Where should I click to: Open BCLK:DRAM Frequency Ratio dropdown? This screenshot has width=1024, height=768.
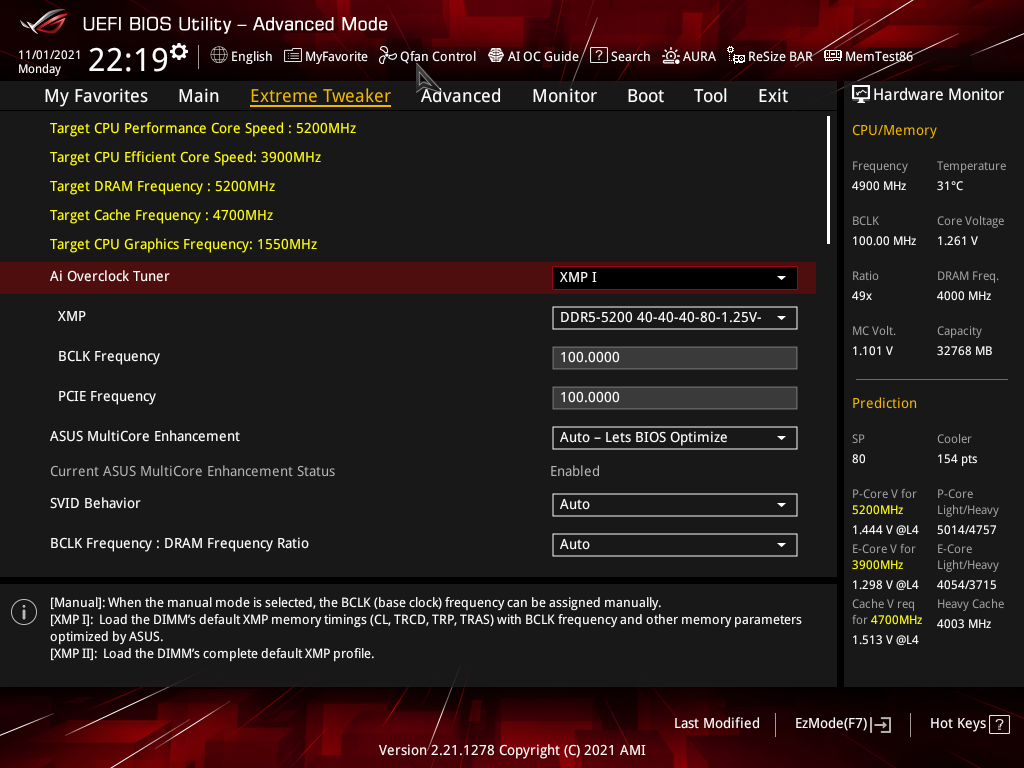[x=675, y=545]
